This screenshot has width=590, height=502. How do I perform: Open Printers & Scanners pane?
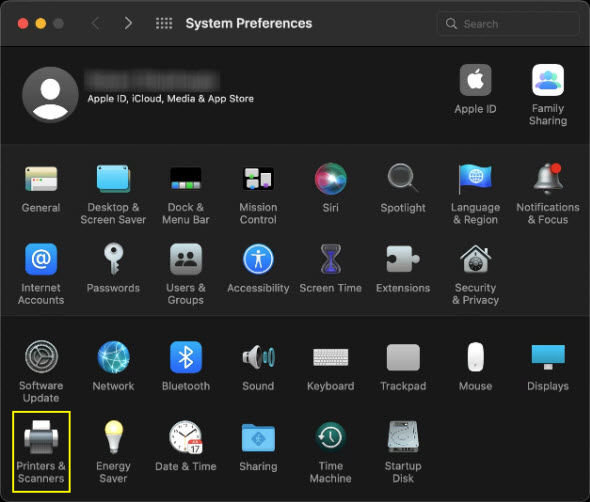[41, 452]
